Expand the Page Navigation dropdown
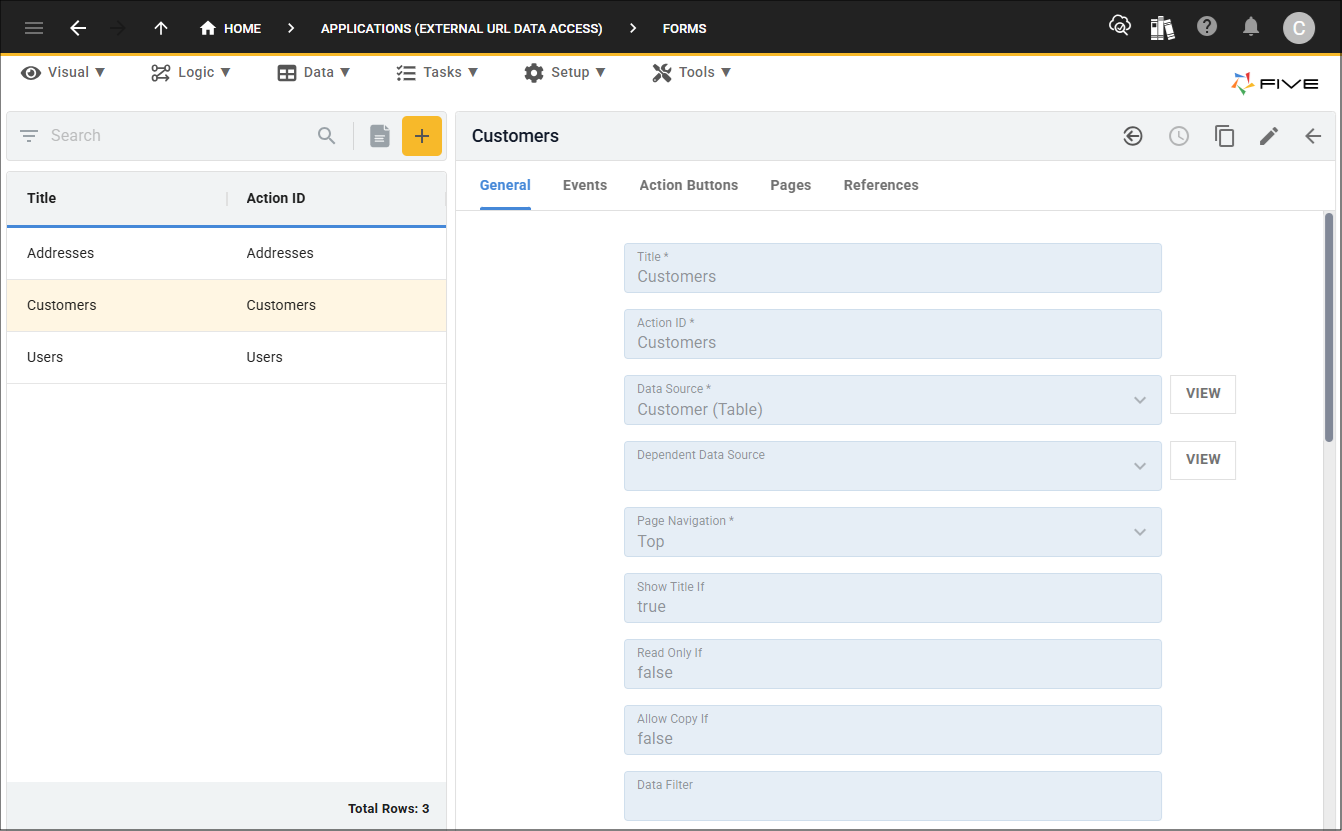The width and height of the screenshot is (1342, 831). (1139, 532)
